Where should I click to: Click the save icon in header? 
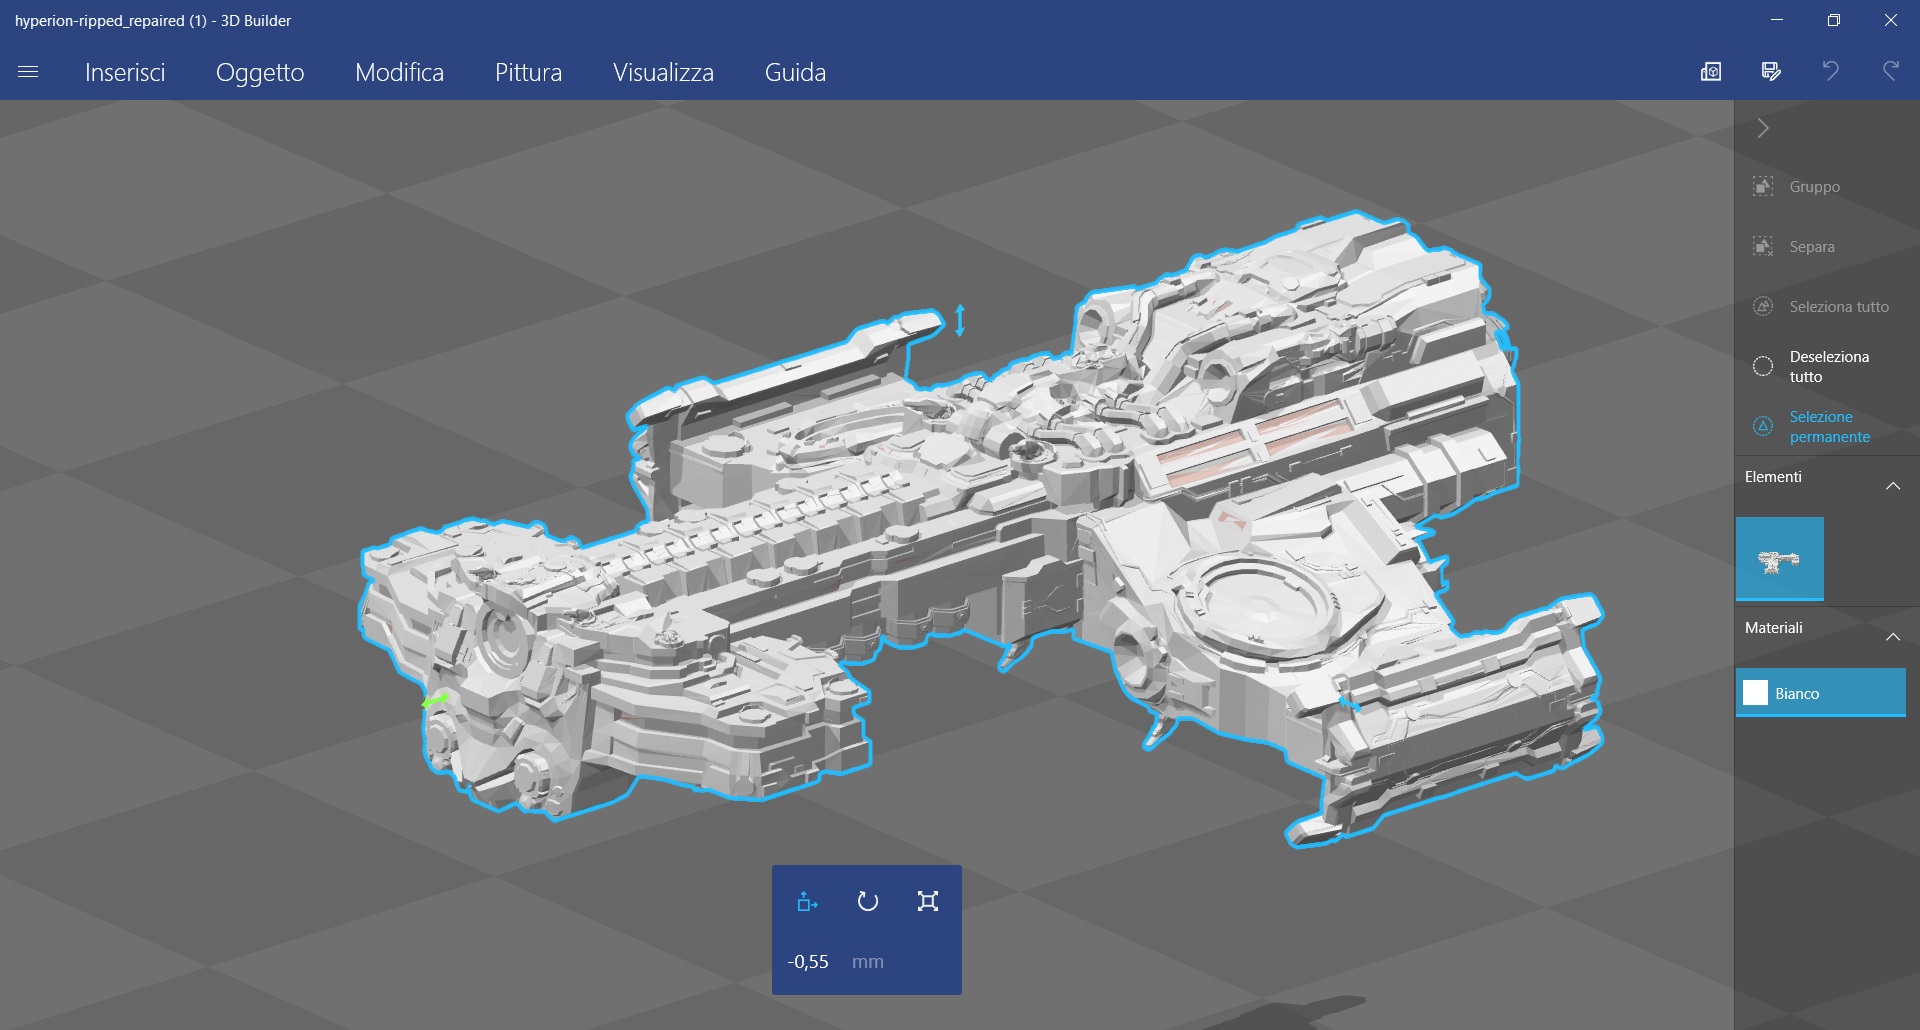(x=1771, y=71)
